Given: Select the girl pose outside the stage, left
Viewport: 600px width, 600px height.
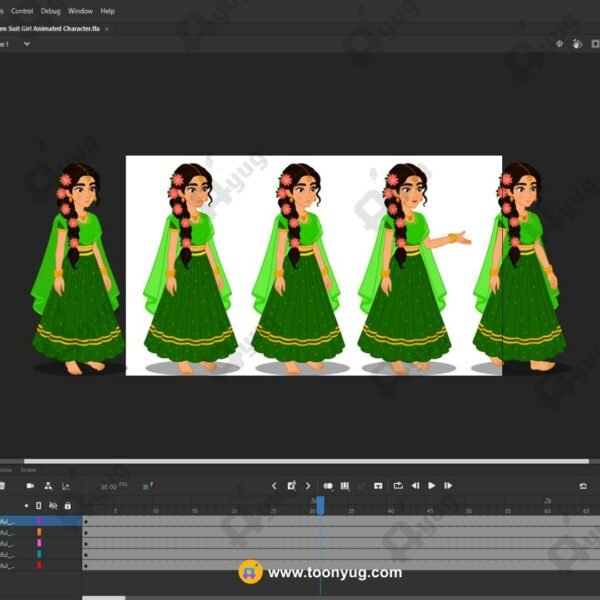Looking at the screenshot, I should (78, 269).
